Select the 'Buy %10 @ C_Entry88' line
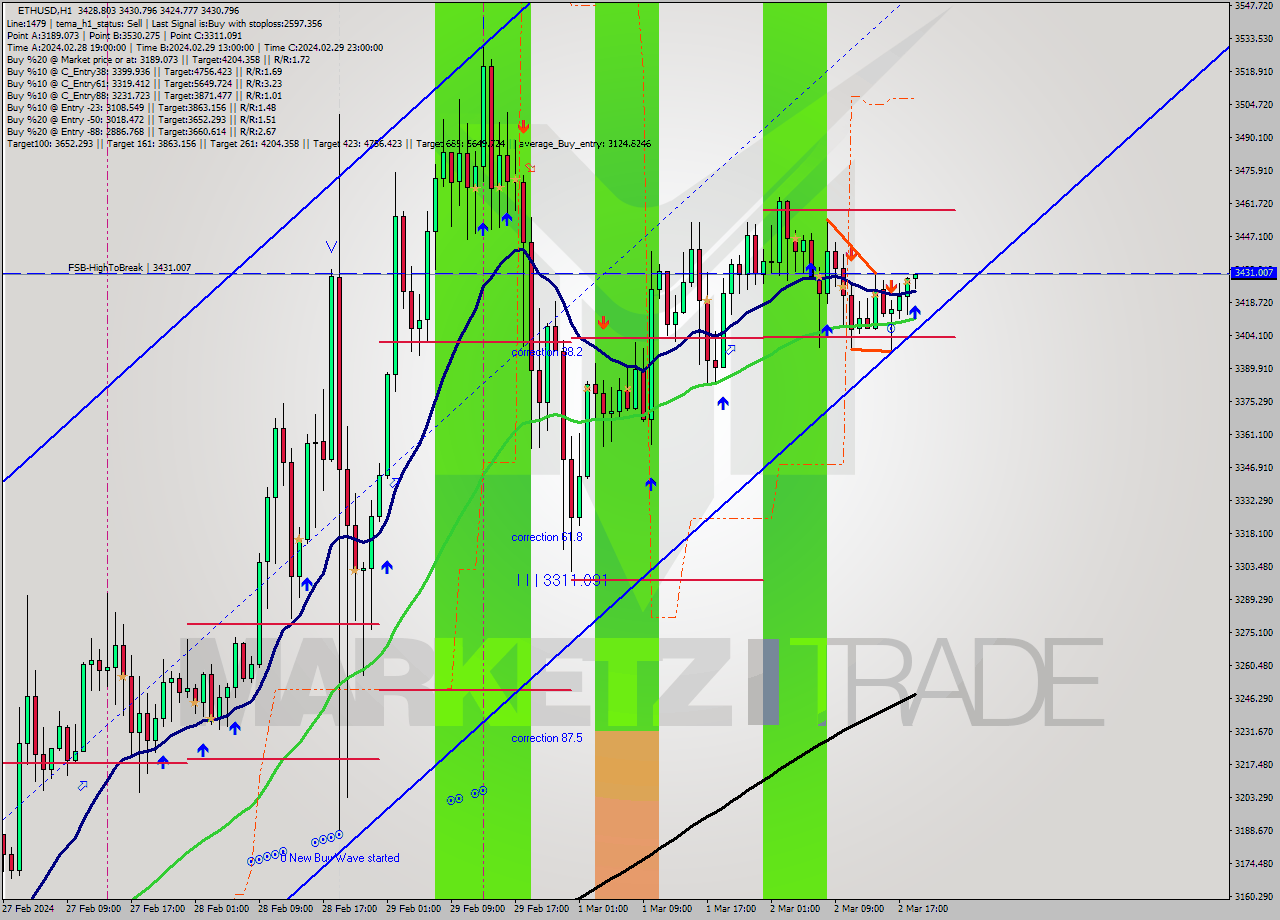The width and height of the screenshot is (1280, 920). click(144, 95)
